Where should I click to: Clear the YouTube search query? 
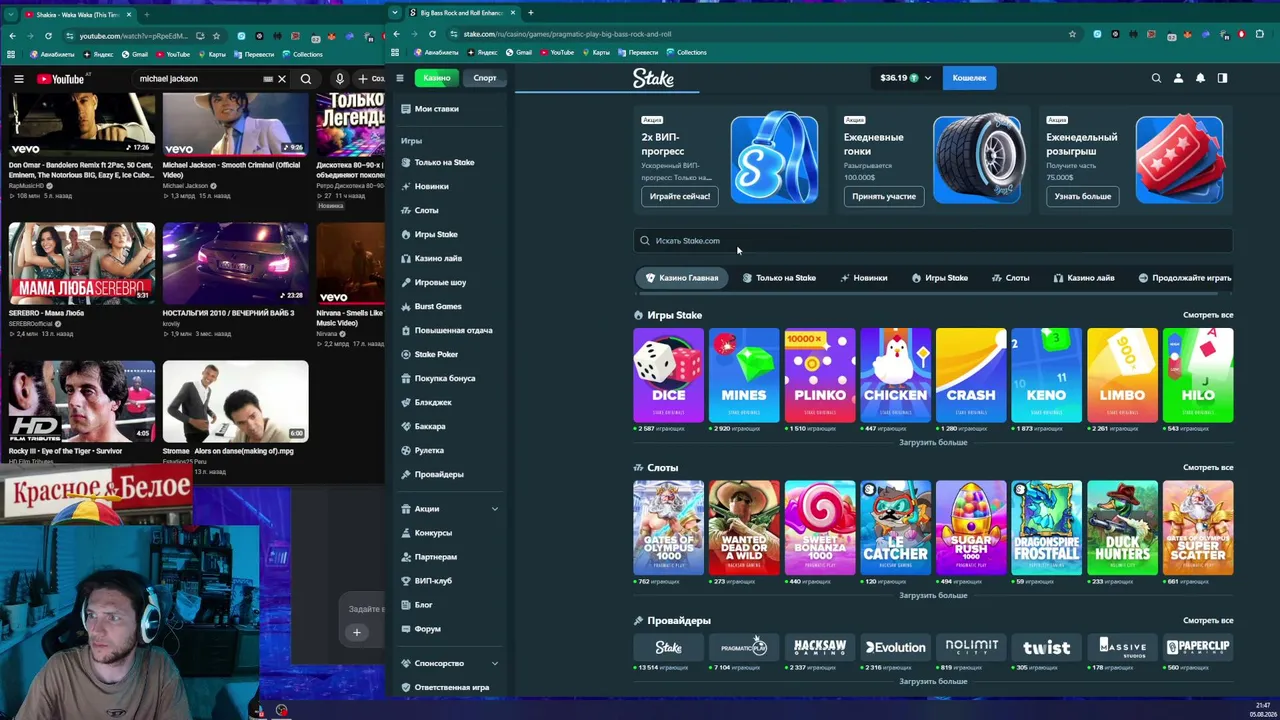pyautogui.click(x=282, y=79)
